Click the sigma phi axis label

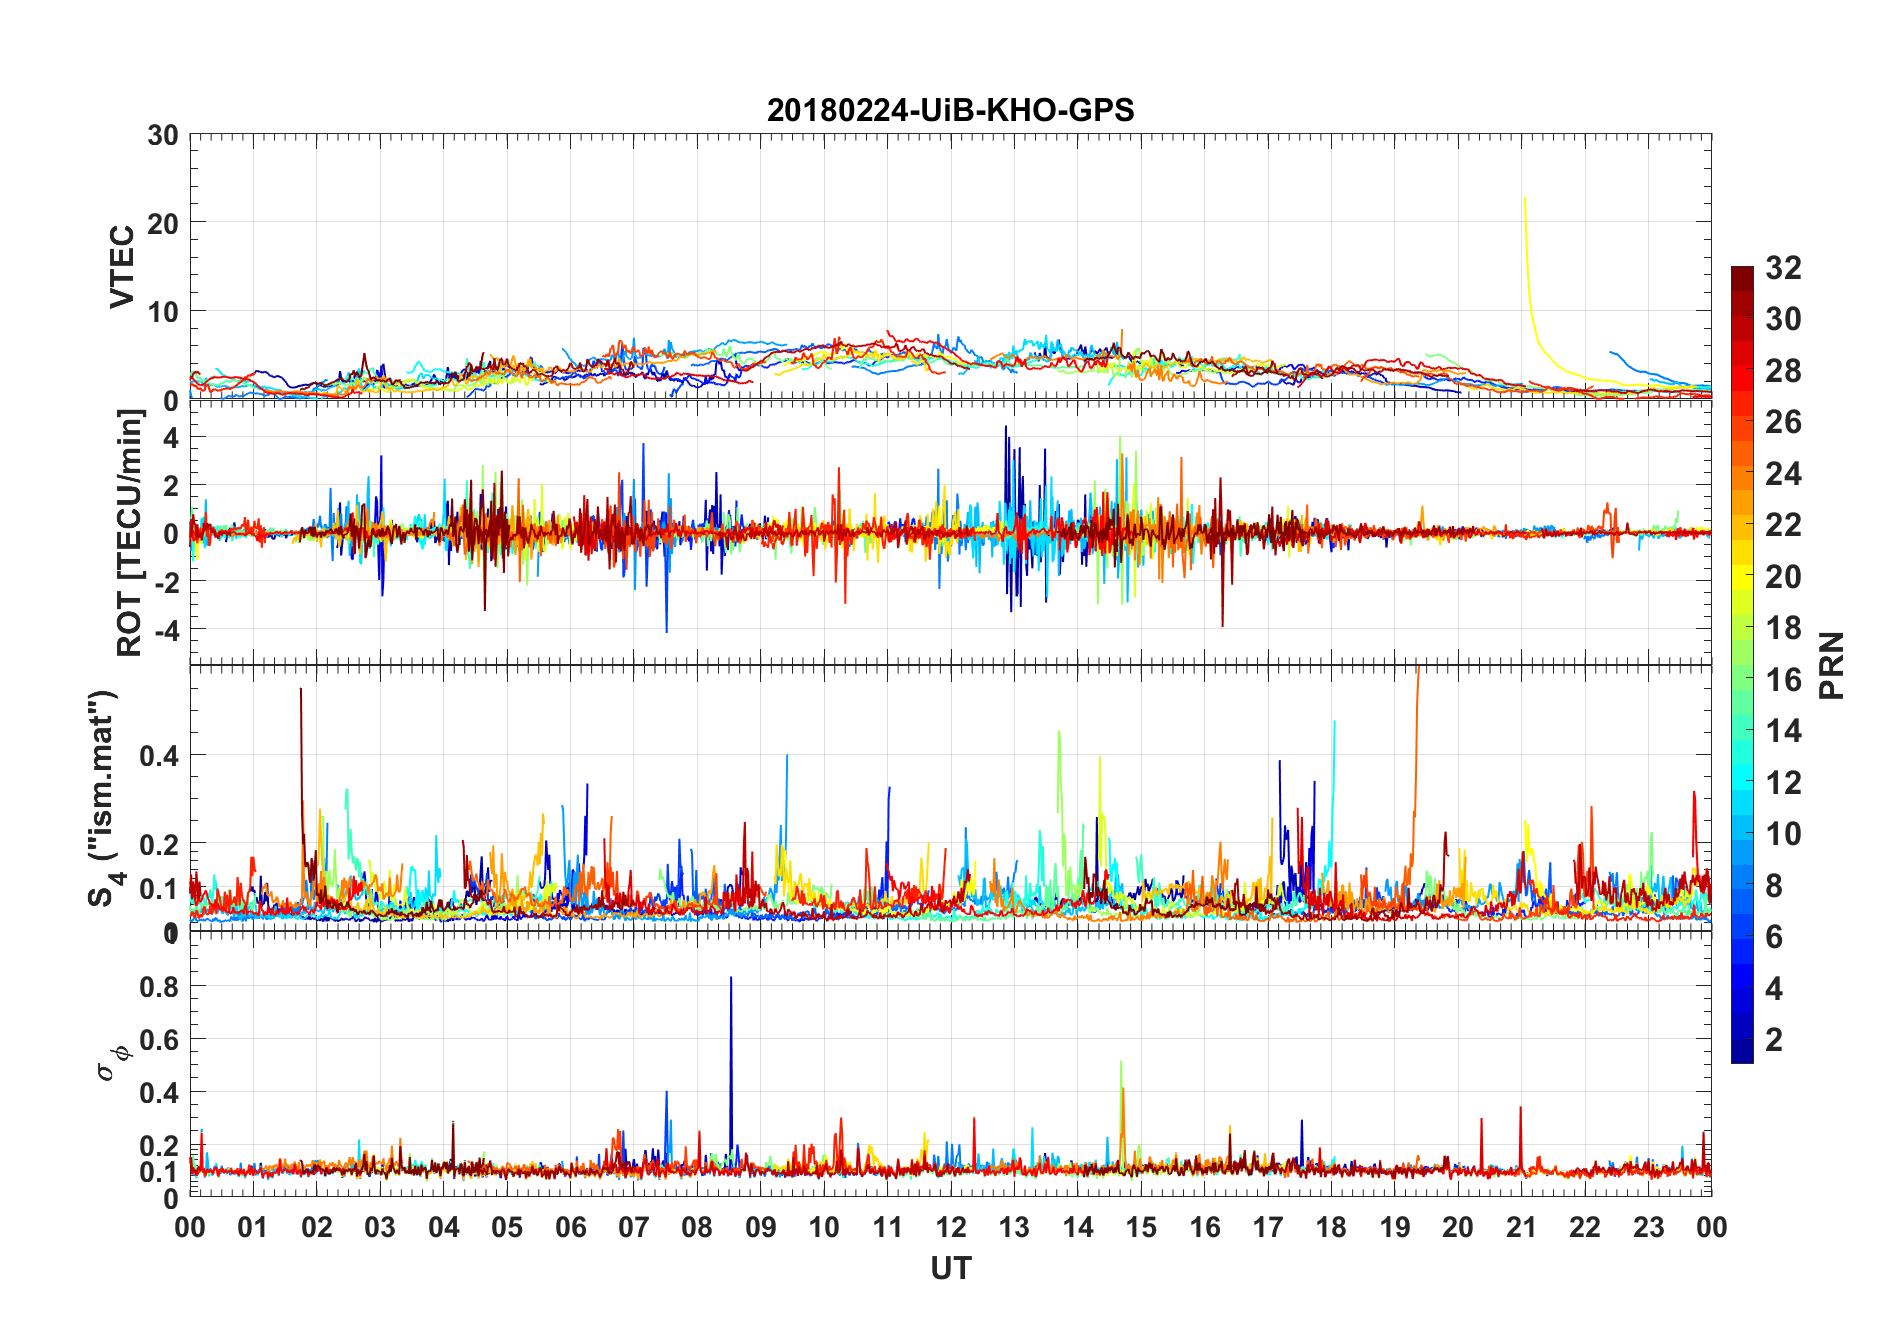click(x=112, y=1062)
